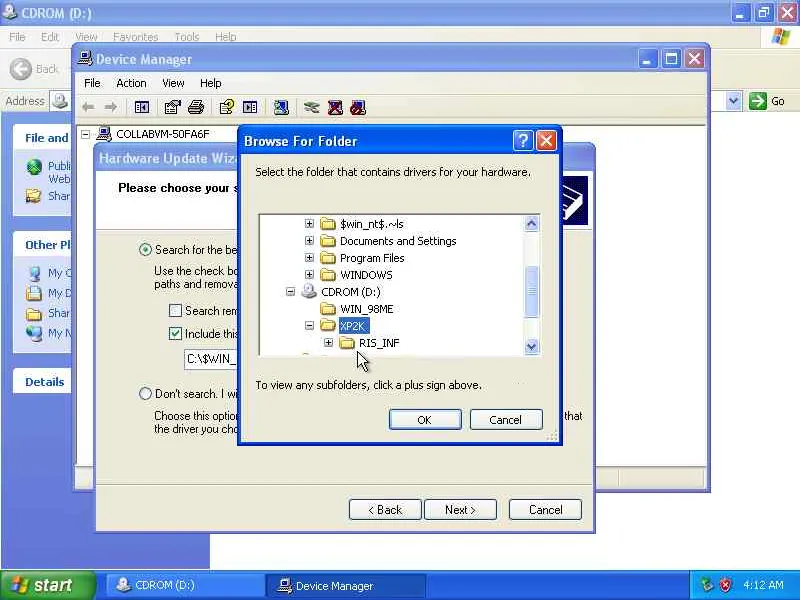Image resolution: width=800 pixels, height=600 pixels.
Task: Click the Back arrow icon in CDROM window
Action: tap(21, 69)
